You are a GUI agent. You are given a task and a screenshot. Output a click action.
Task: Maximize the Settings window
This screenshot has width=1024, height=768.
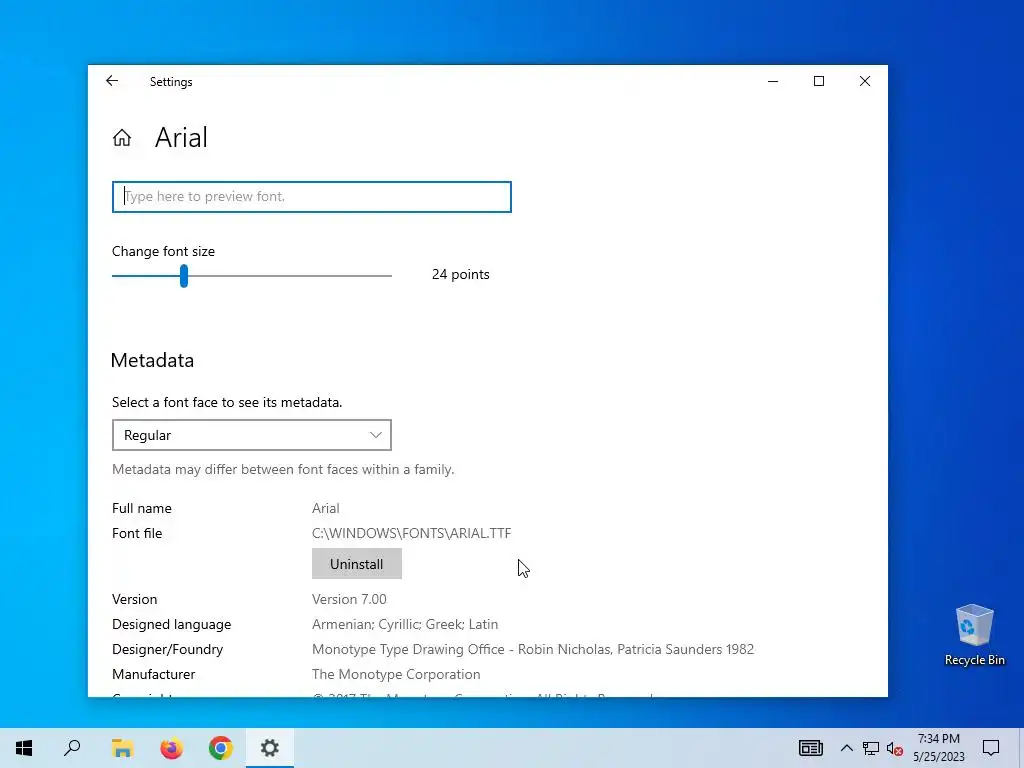[818, 81]
